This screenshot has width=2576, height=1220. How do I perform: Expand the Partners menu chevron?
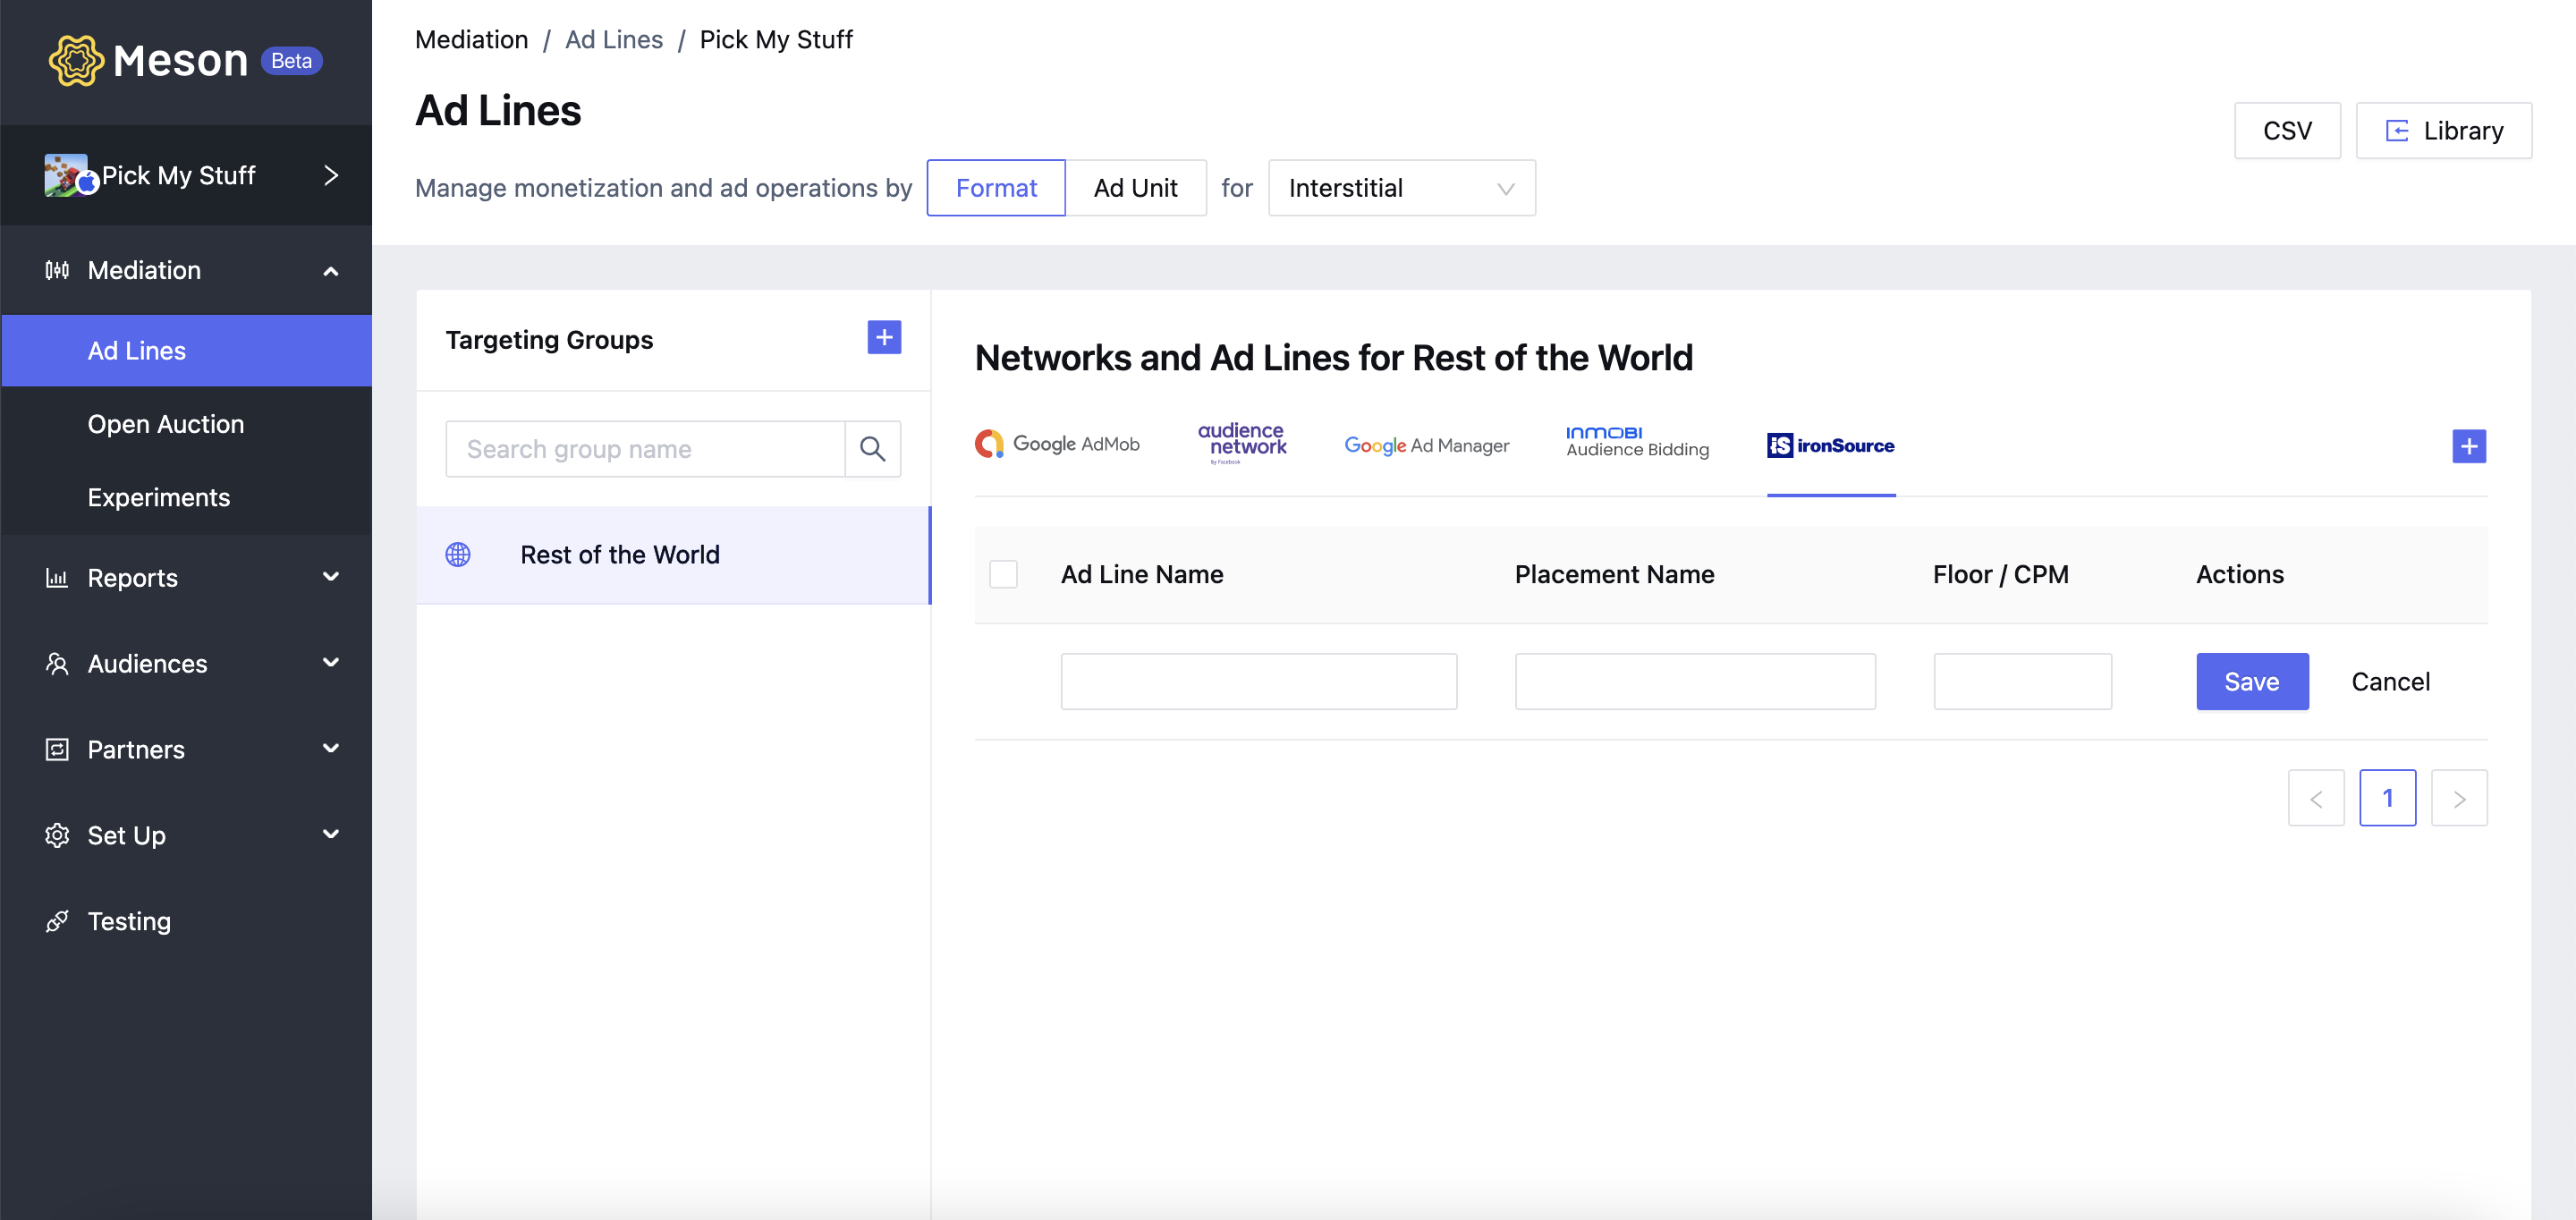[x=331, y=749]
